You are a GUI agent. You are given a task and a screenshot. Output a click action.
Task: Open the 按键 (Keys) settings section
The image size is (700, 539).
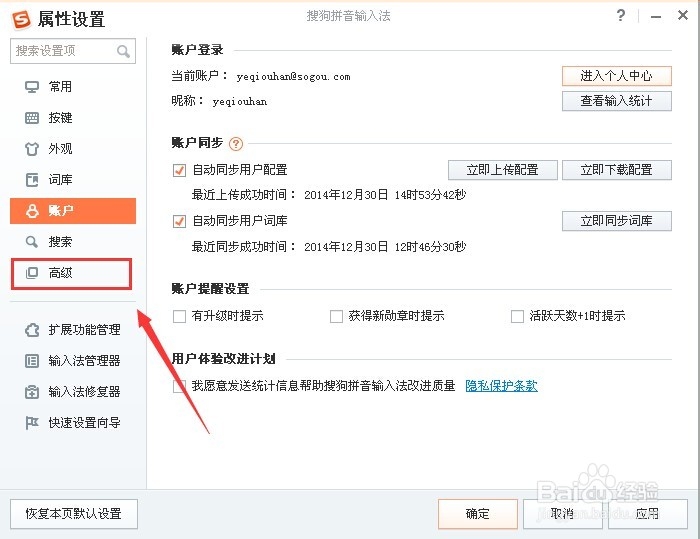click(60, 118)
